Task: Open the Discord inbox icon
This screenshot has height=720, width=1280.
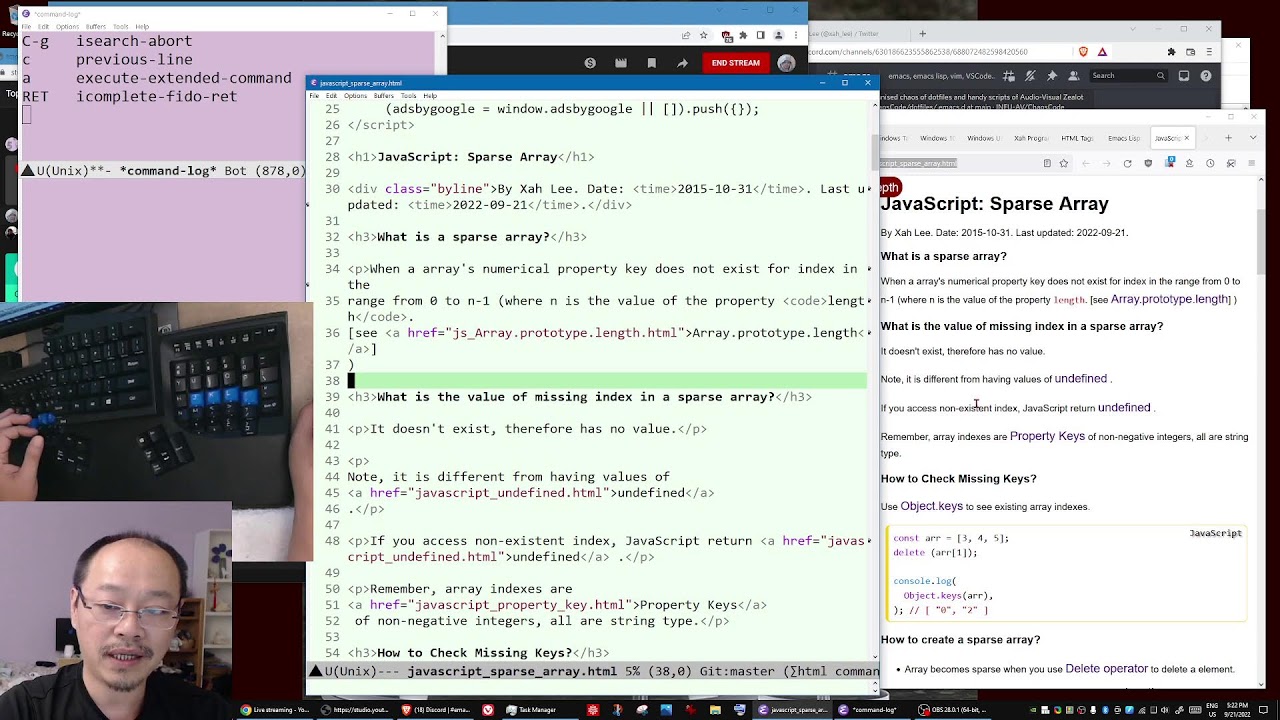Action: click(1184, 76)
